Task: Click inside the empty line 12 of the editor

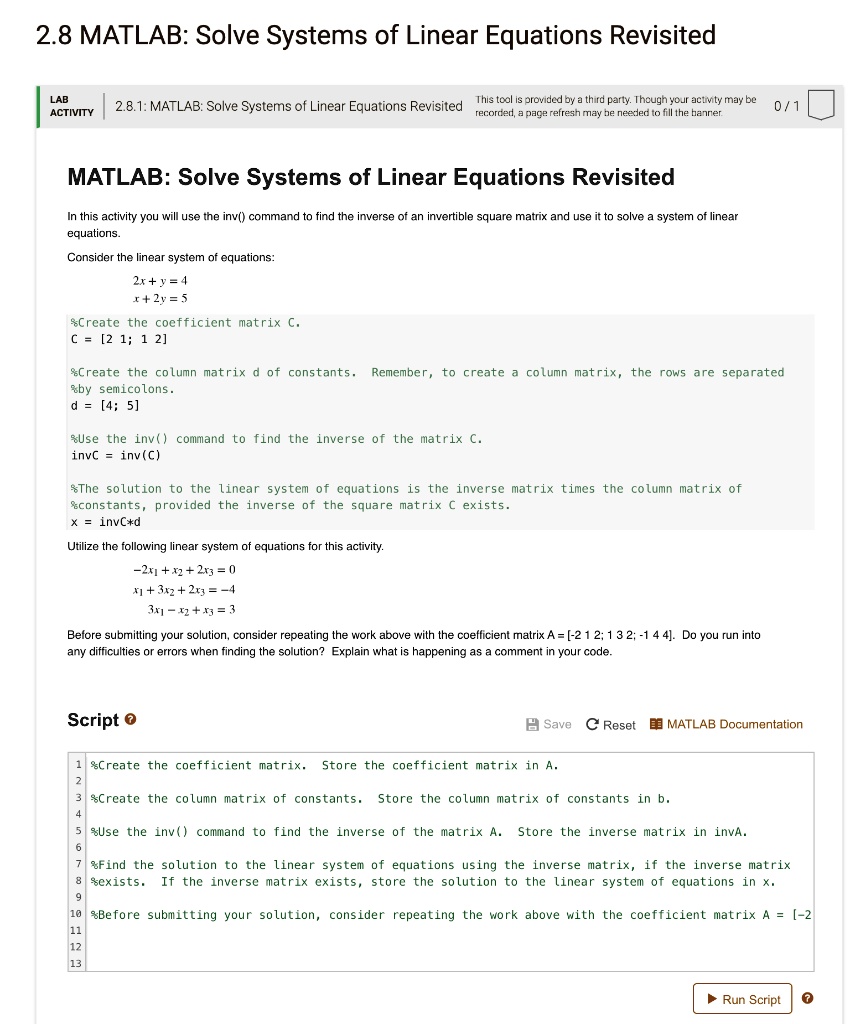Action: tap(300, 946)
